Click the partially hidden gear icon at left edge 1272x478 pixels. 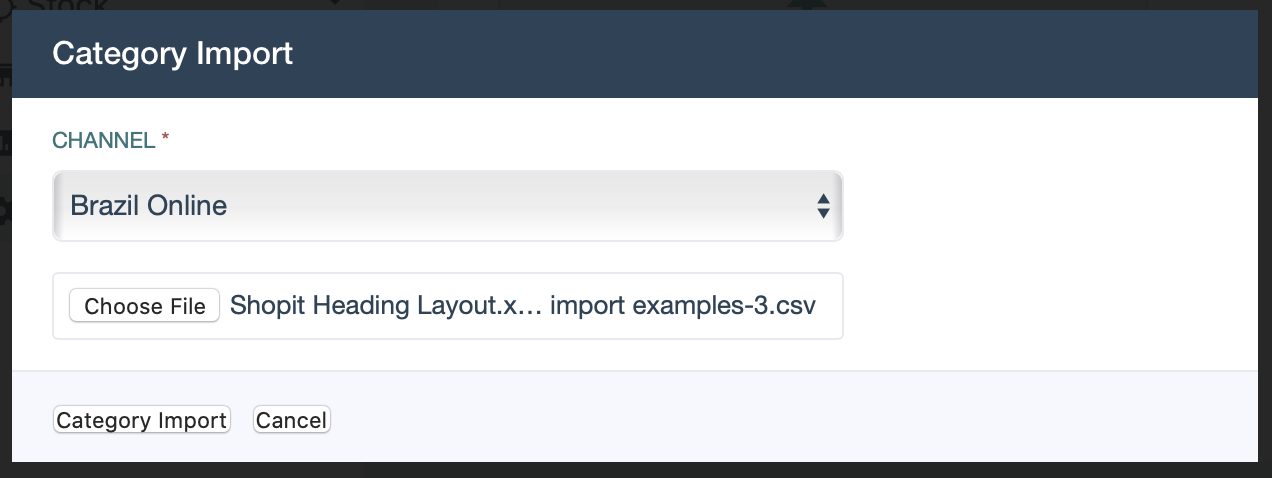click(5, 212)
